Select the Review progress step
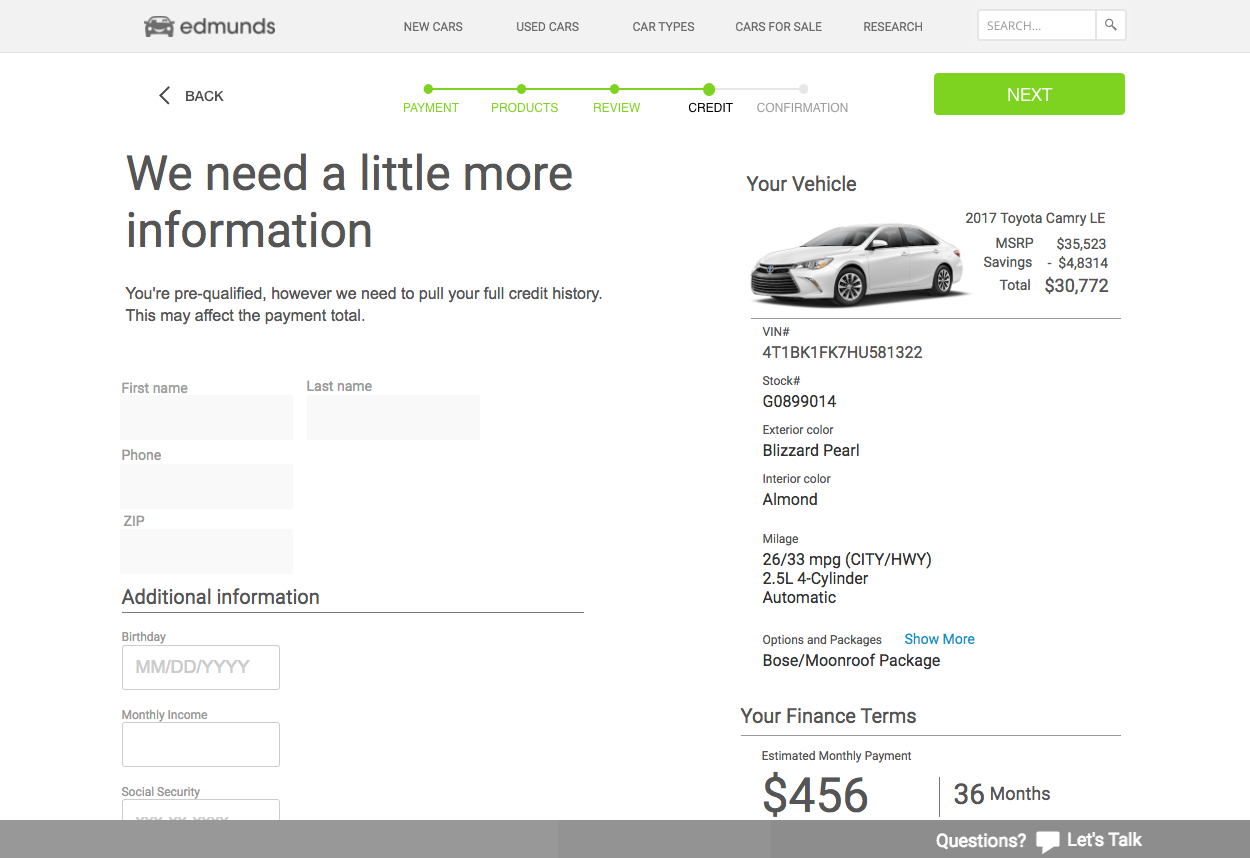The image size is (1250, 858). (x=616, y=99)
